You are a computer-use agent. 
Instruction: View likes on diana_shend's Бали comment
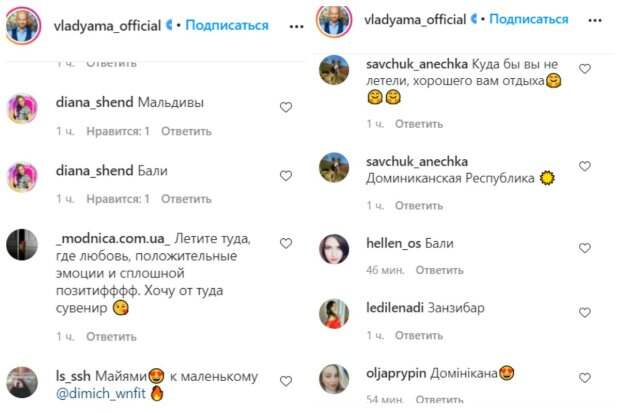pyautogui.click(x=118, y=199)
